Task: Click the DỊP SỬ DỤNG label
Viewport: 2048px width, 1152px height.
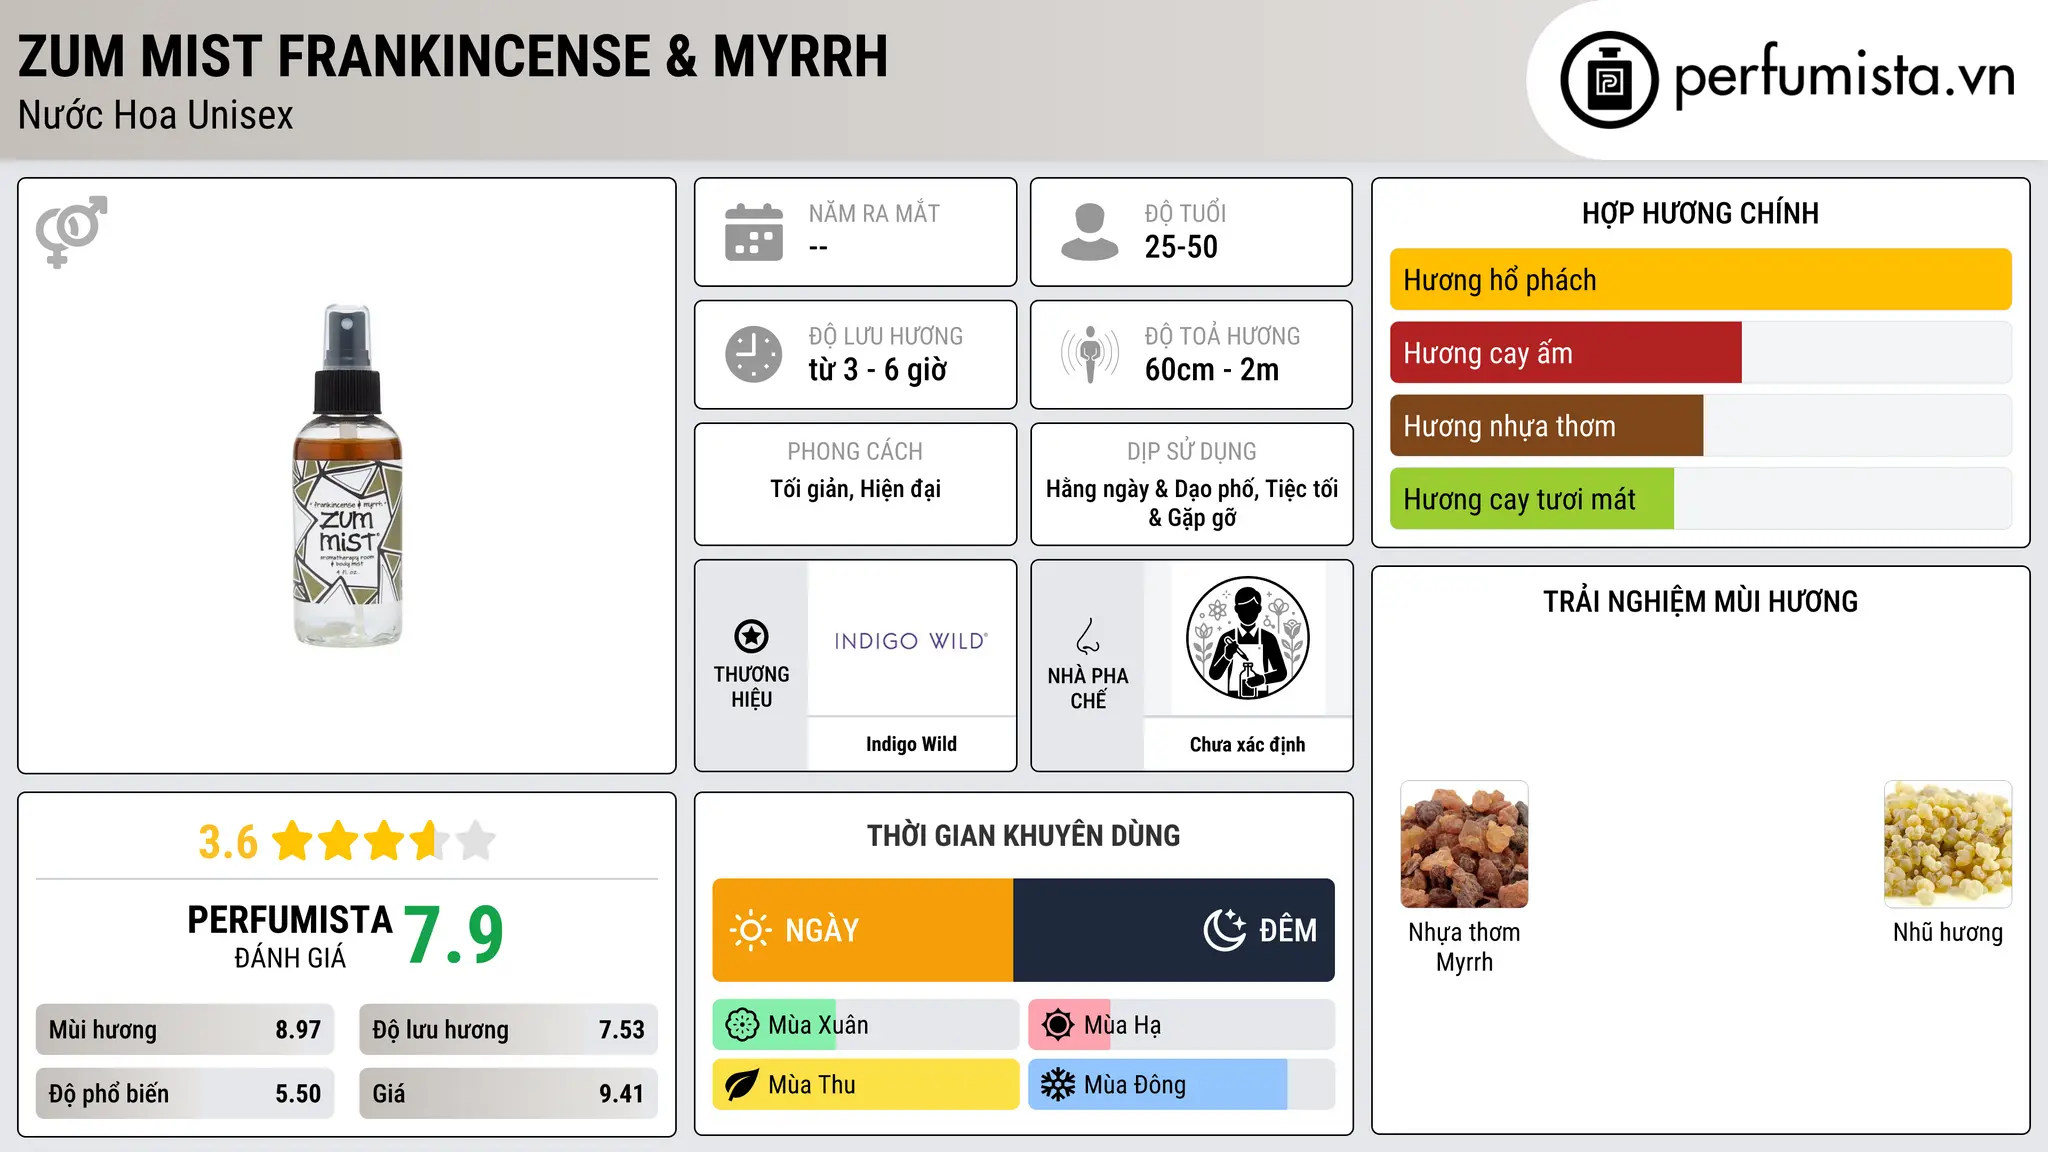Action: click(x=1191, y=452)
